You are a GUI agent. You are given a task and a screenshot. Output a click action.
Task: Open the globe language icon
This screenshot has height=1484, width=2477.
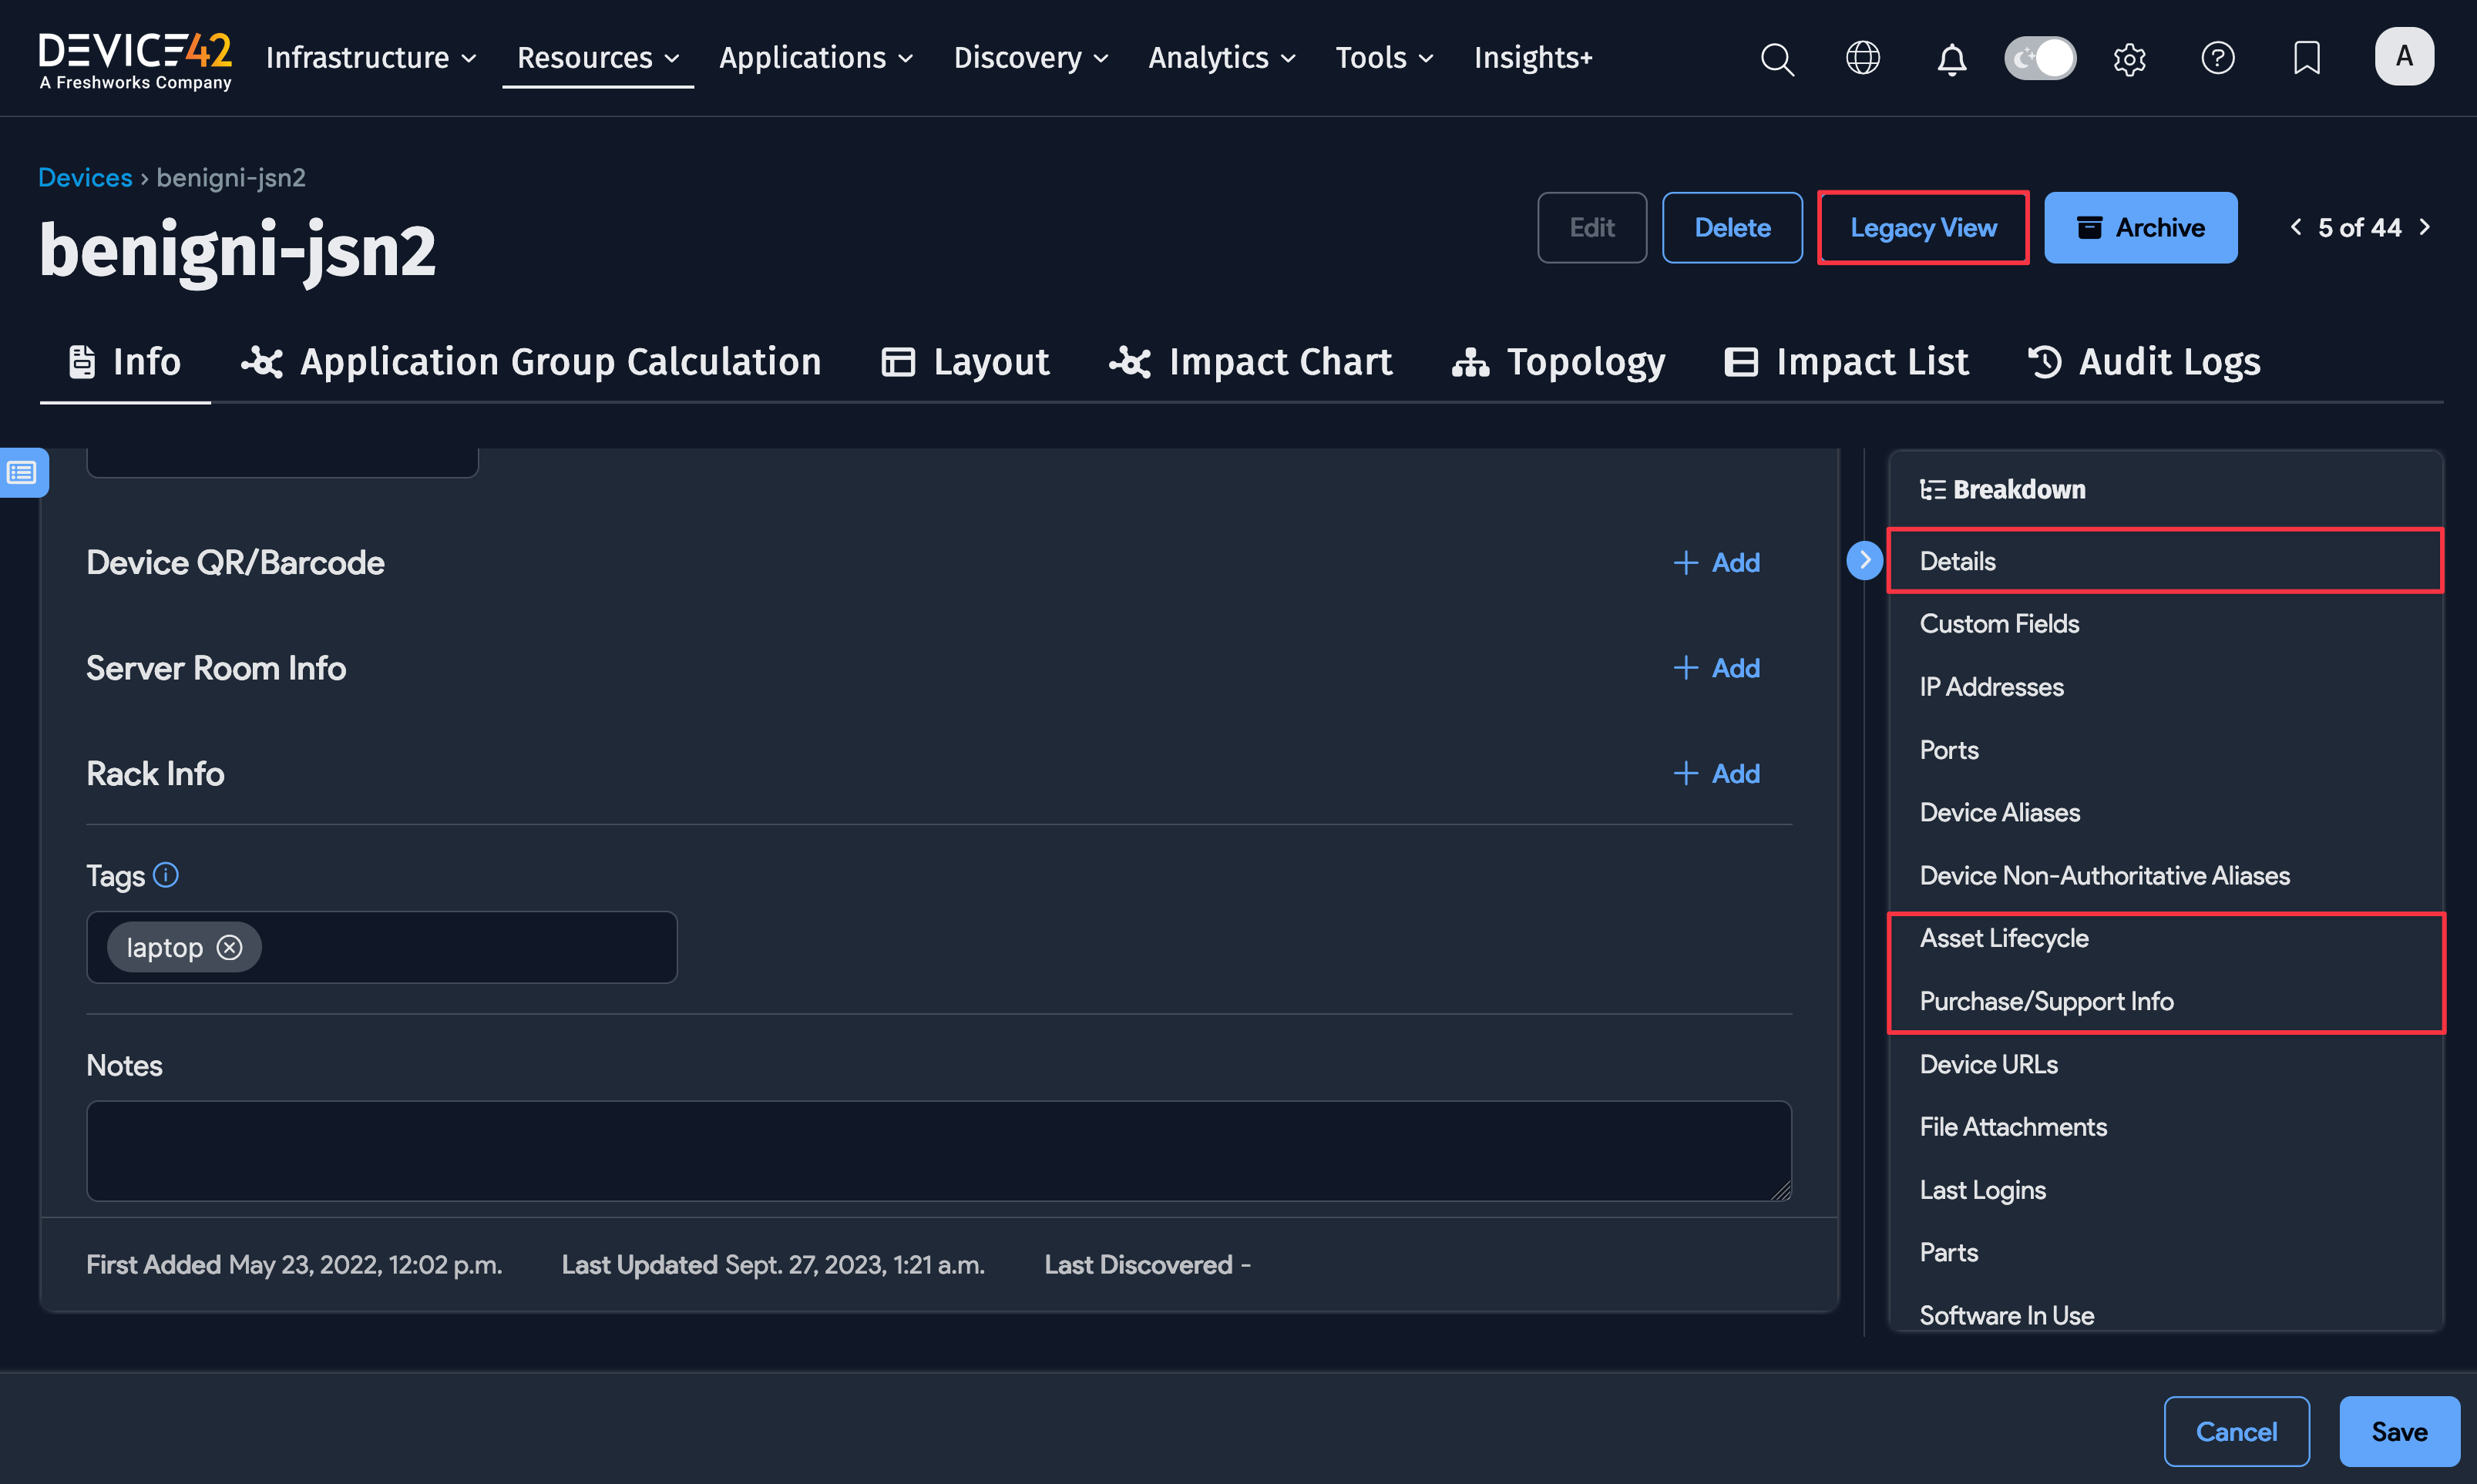(x=1862, y=58)
